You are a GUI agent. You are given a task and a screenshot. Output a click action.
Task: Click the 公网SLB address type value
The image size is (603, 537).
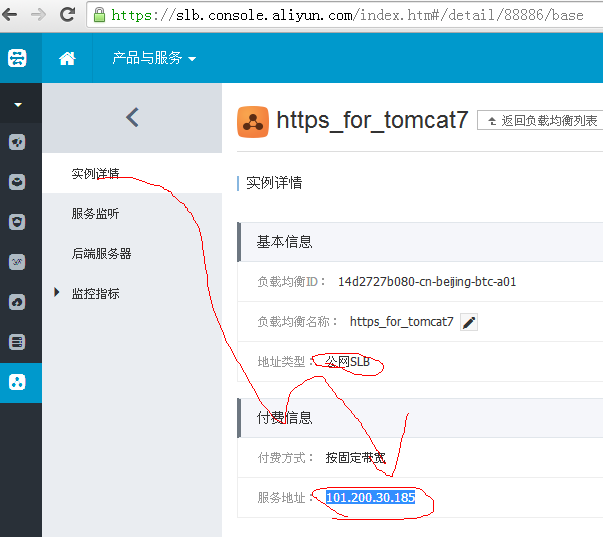tap(348, 362)
